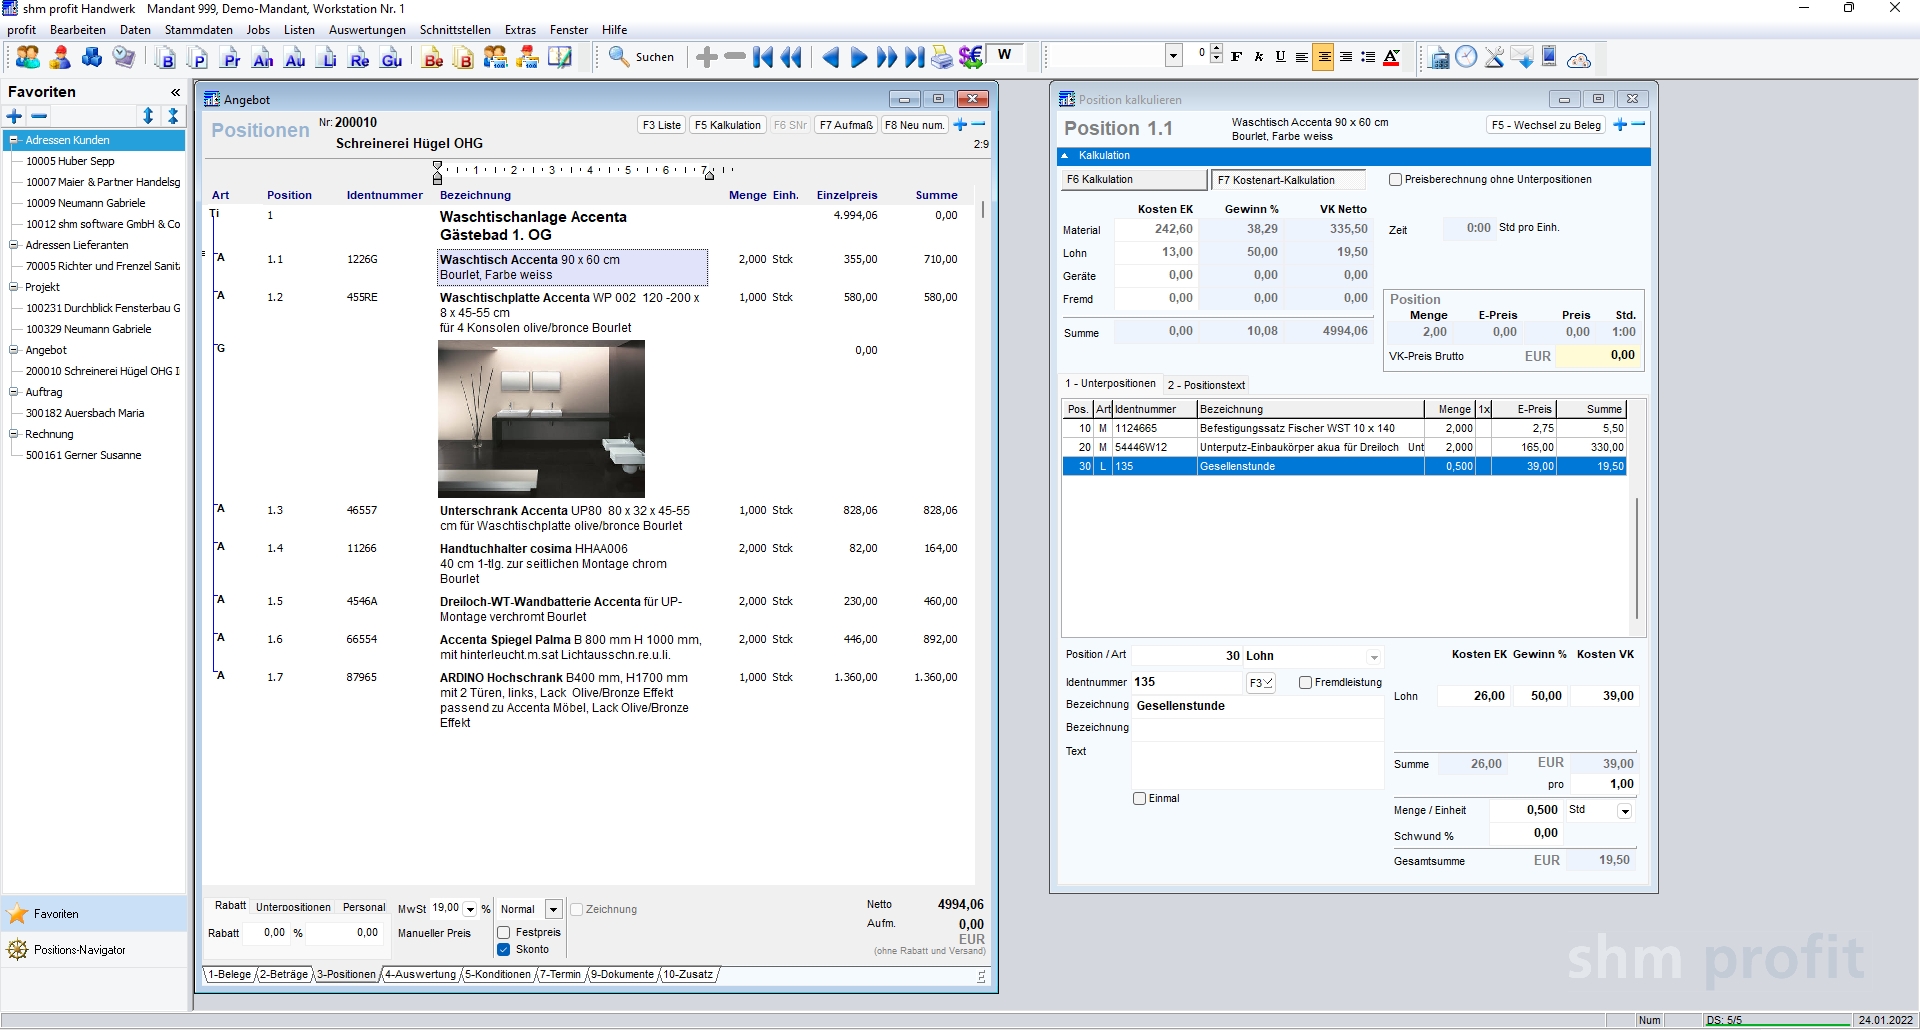1920x1030 pixels.
Task: Open the Gu (Gutschrift) document icon
Action: pos(391,58)
